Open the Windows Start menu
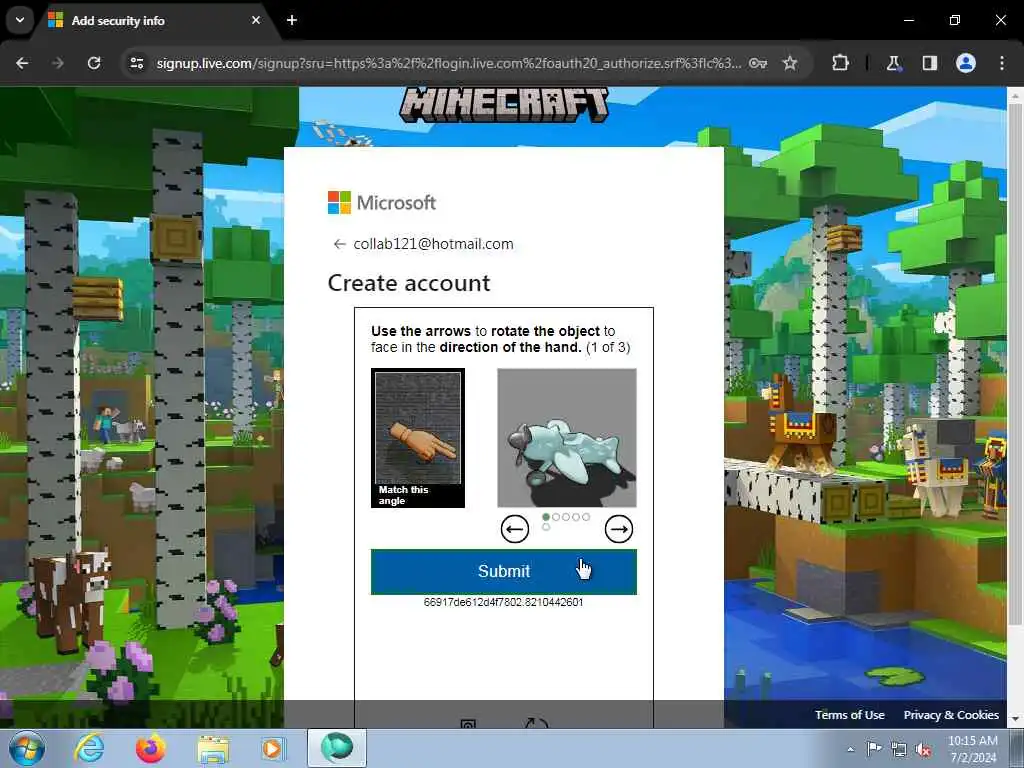The width and height of the screenshot is (1024, 768). pos(27,748)
